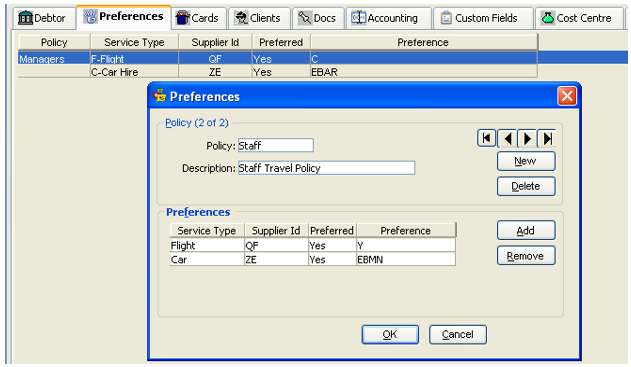Select the C-Car Hire row in main grid

click(278, 72)
